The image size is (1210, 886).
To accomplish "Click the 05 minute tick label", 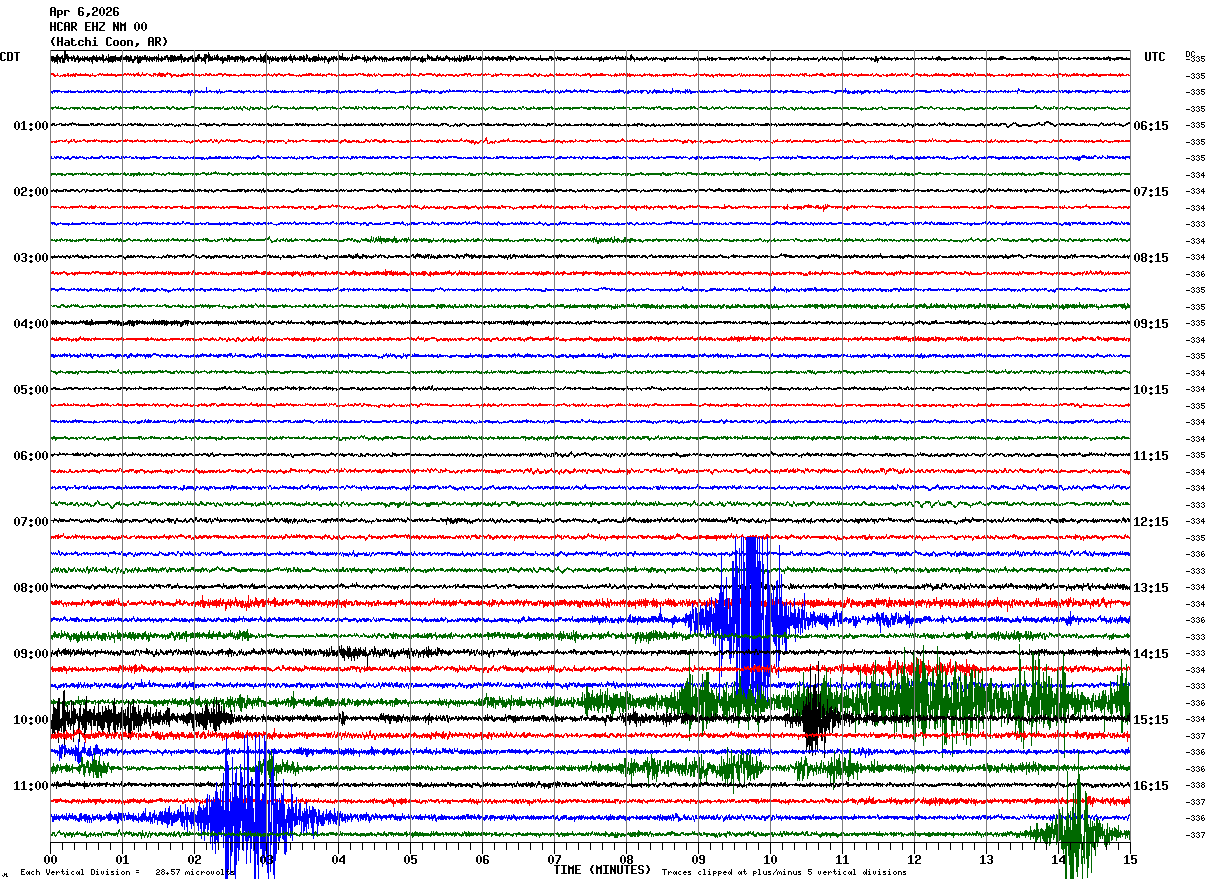I will click(410, 859).
